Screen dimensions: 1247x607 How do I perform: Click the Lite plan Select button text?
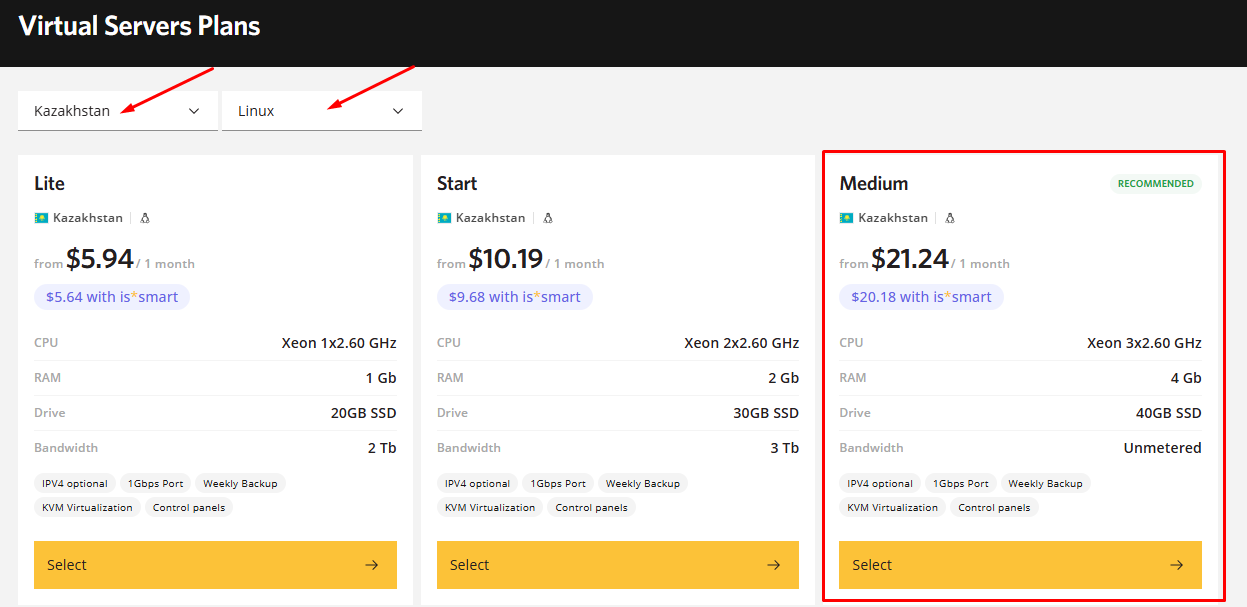pyautogui.click(x=67, y=565)
